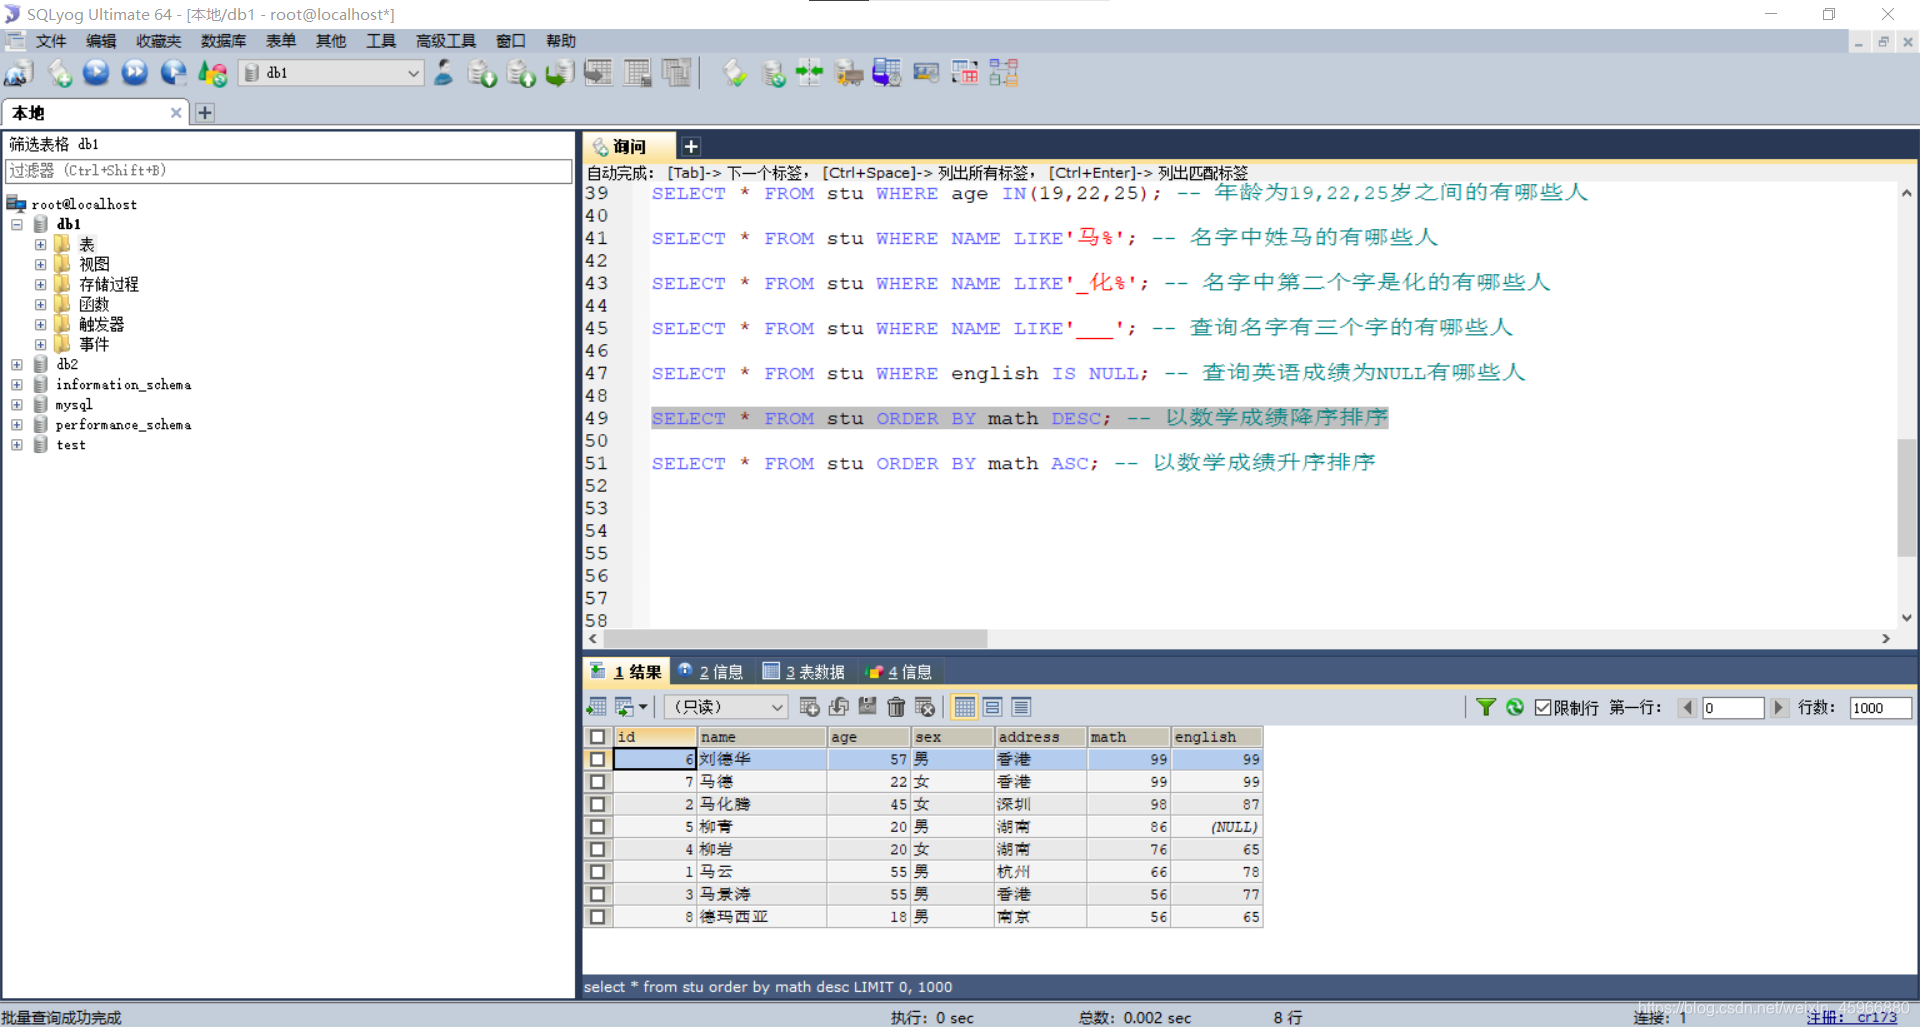1920x1027 pixels.
Task: Check the row checkbox for 柳青
Action: pos(597,827)
